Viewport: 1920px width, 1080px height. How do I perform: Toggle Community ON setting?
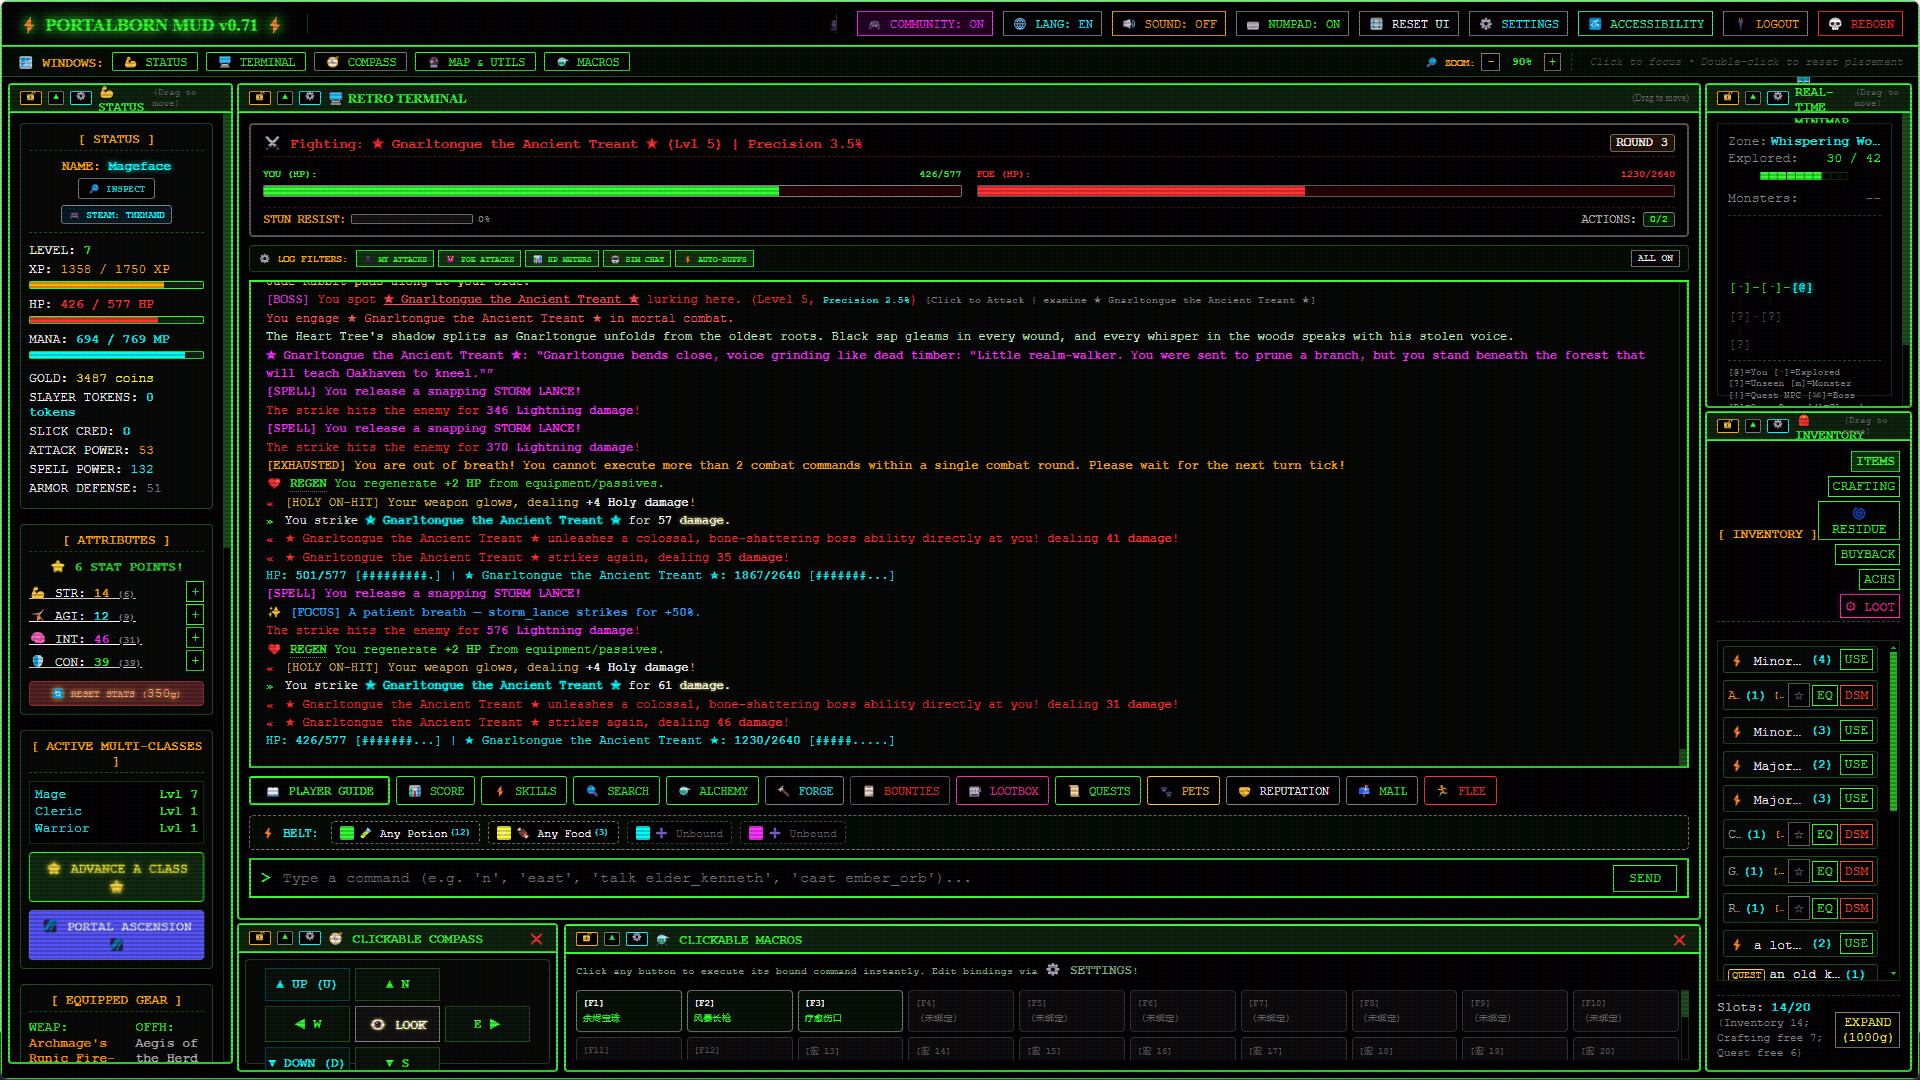point(925,24)
